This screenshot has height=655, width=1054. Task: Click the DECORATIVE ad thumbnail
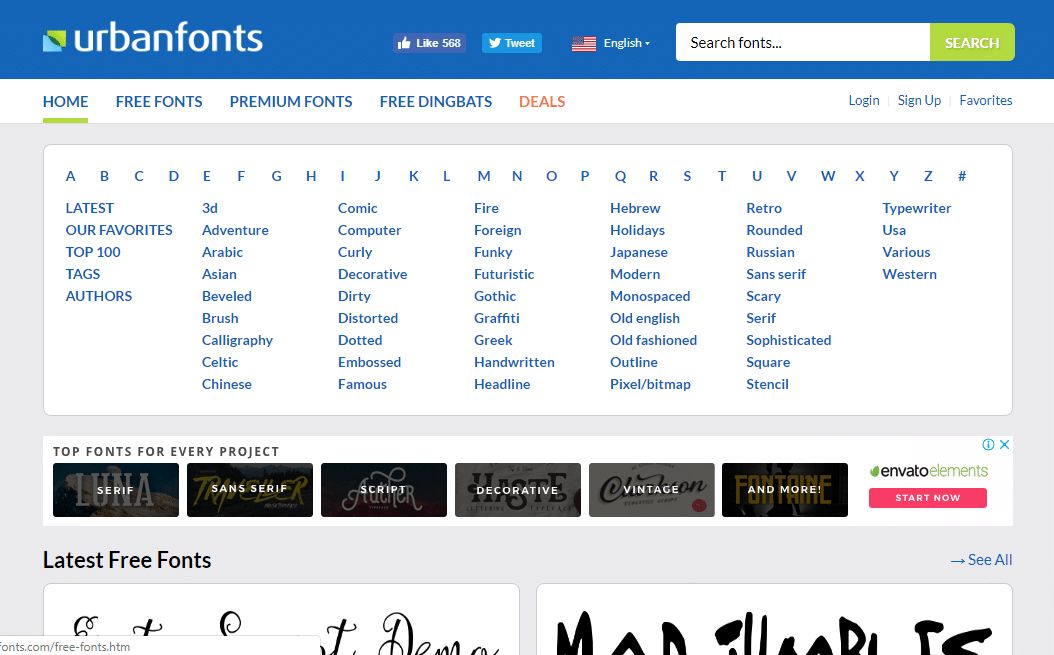point(518,490)
